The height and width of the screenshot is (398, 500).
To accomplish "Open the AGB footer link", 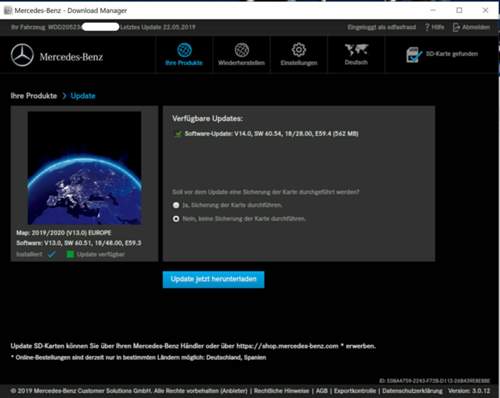I will pos(321,391).
